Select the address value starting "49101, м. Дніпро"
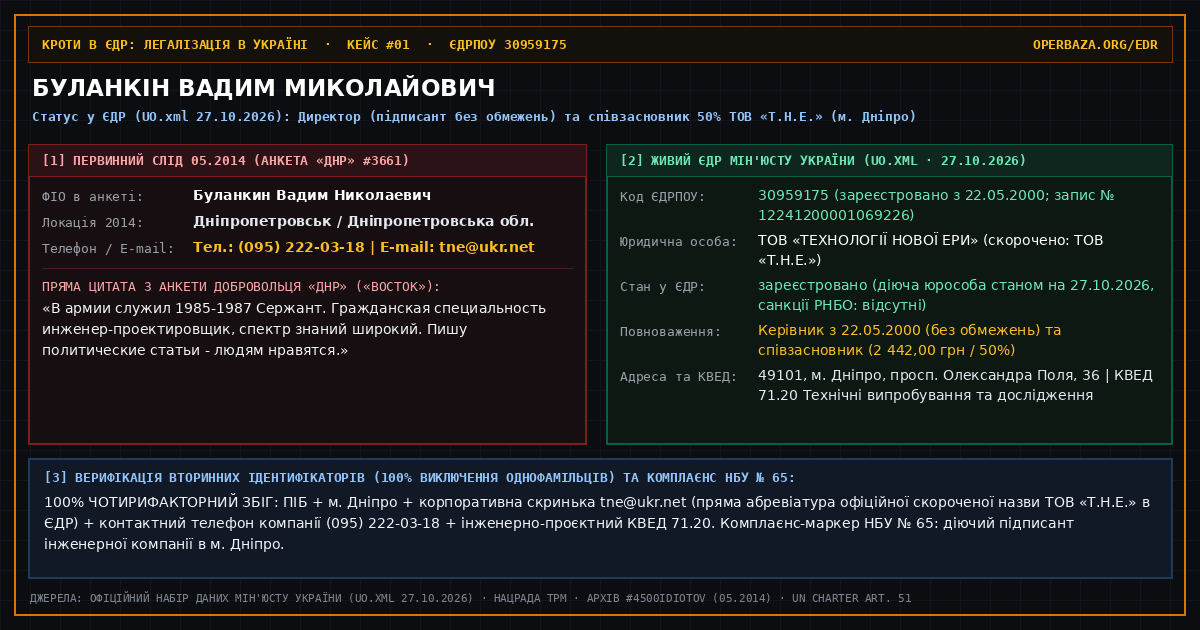 click(955, 385)
